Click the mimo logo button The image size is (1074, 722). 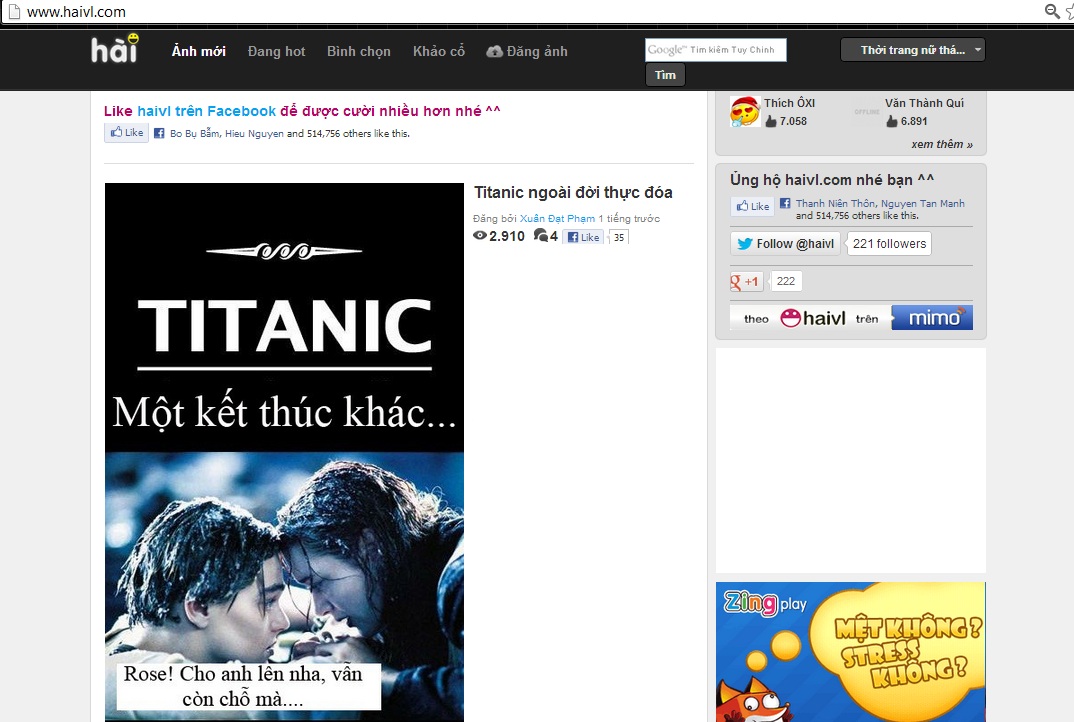click(x=932, y=318)
